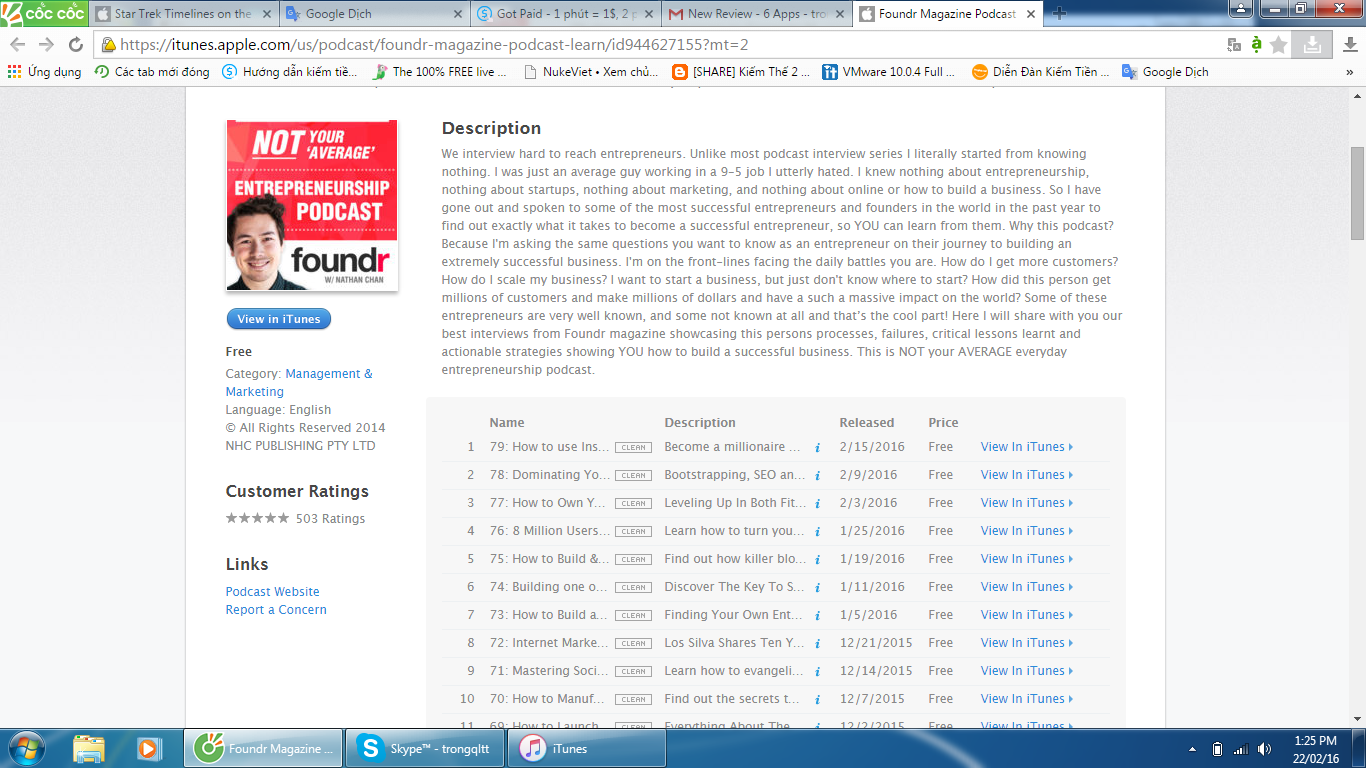Select episode name '73: How to Build a...'

(548, 615)
